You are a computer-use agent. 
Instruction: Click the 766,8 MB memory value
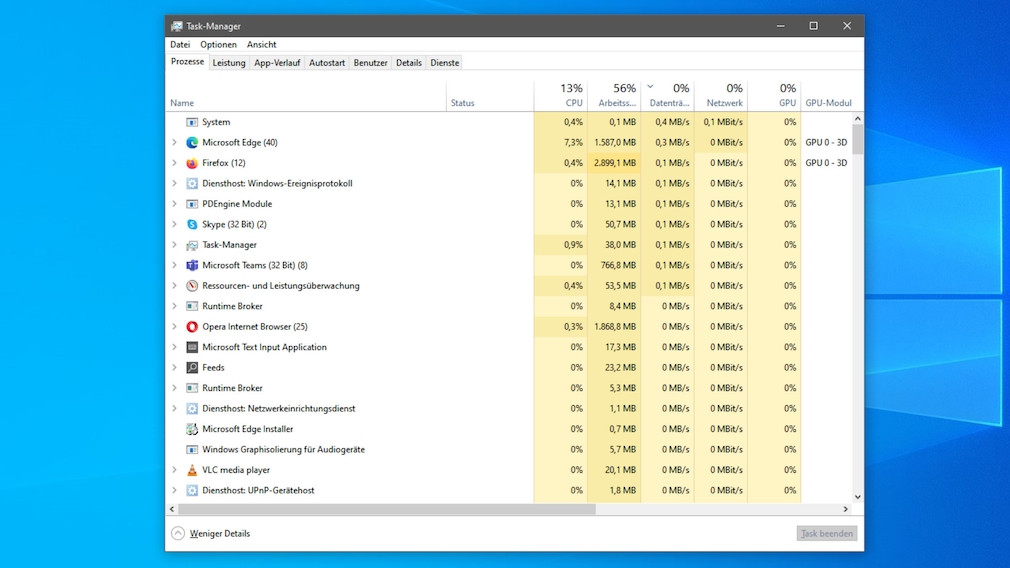[618, 265]
